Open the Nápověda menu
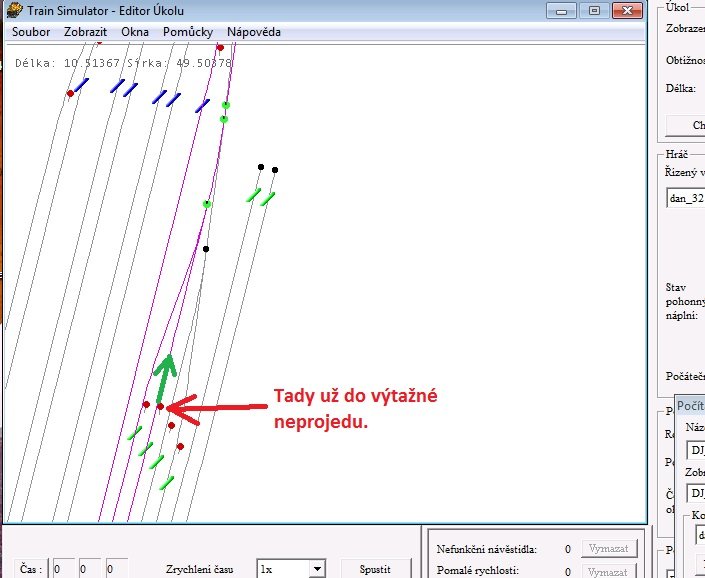This screenshot has width=705, height=578. pos(254,32)
